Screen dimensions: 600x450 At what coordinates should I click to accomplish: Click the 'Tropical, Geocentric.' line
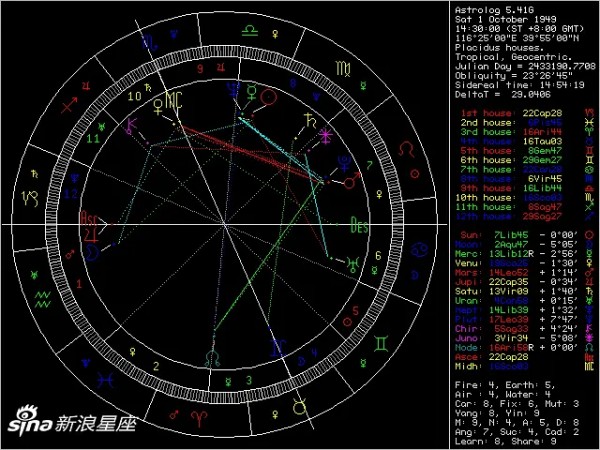pyautogui.click(x=513, y=57)
